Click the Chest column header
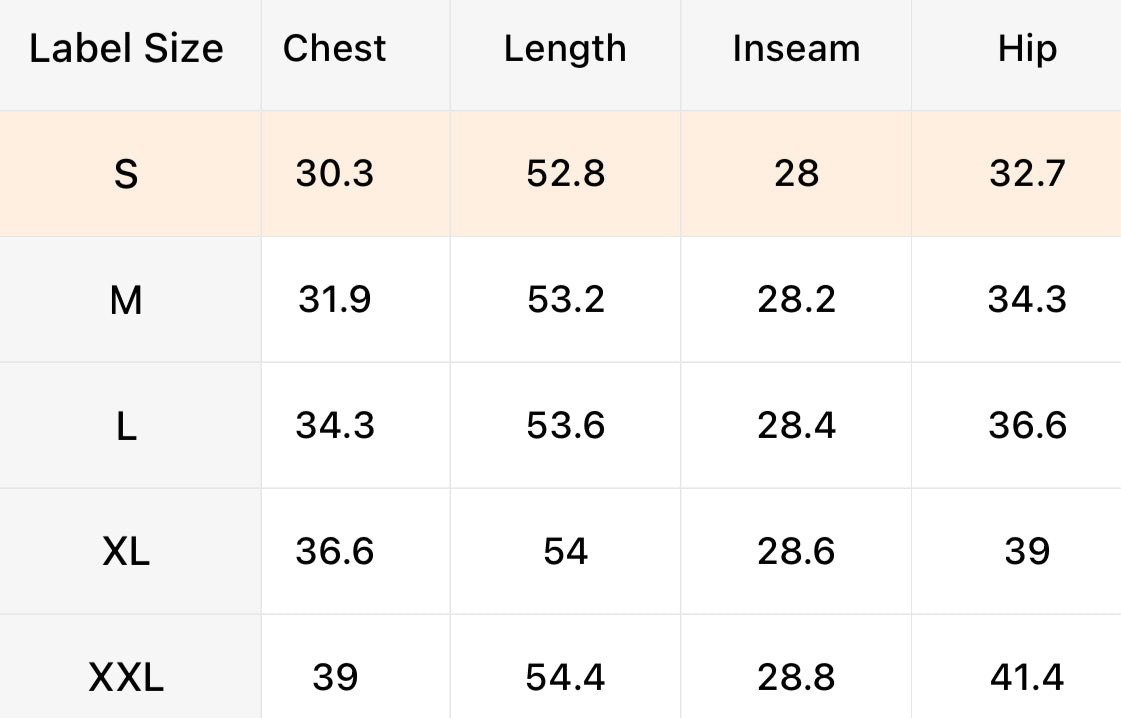The height and width of the screenshot is (718, 1121). tap(334, 49)
